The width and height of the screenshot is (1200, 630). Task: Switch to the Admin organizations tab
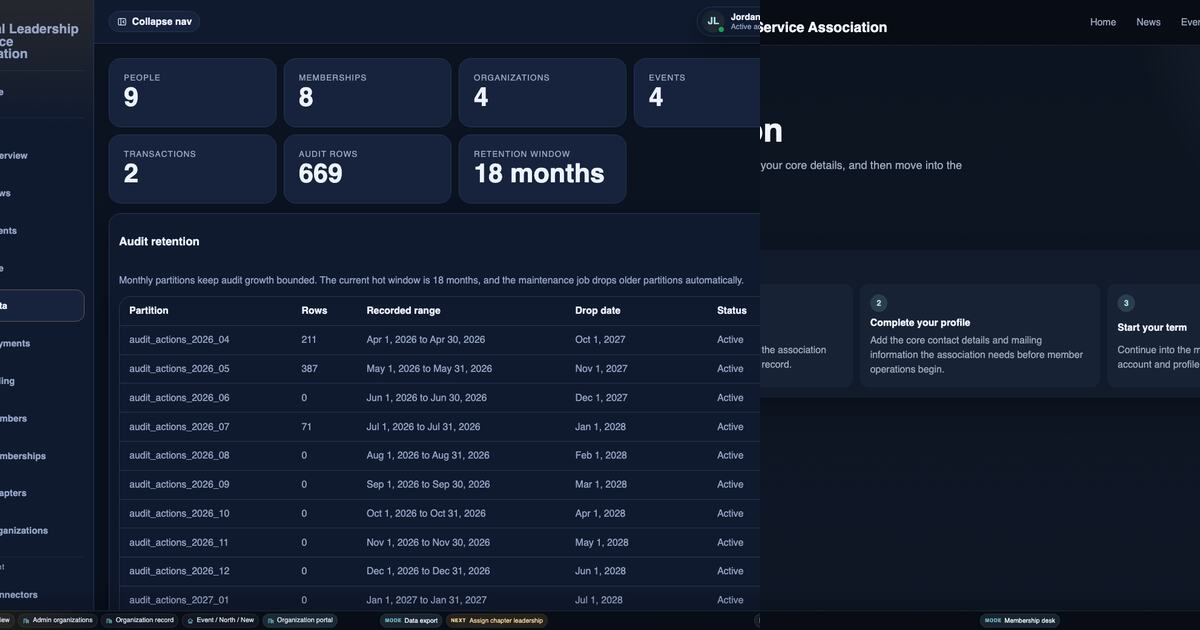[x=57, y=620]
